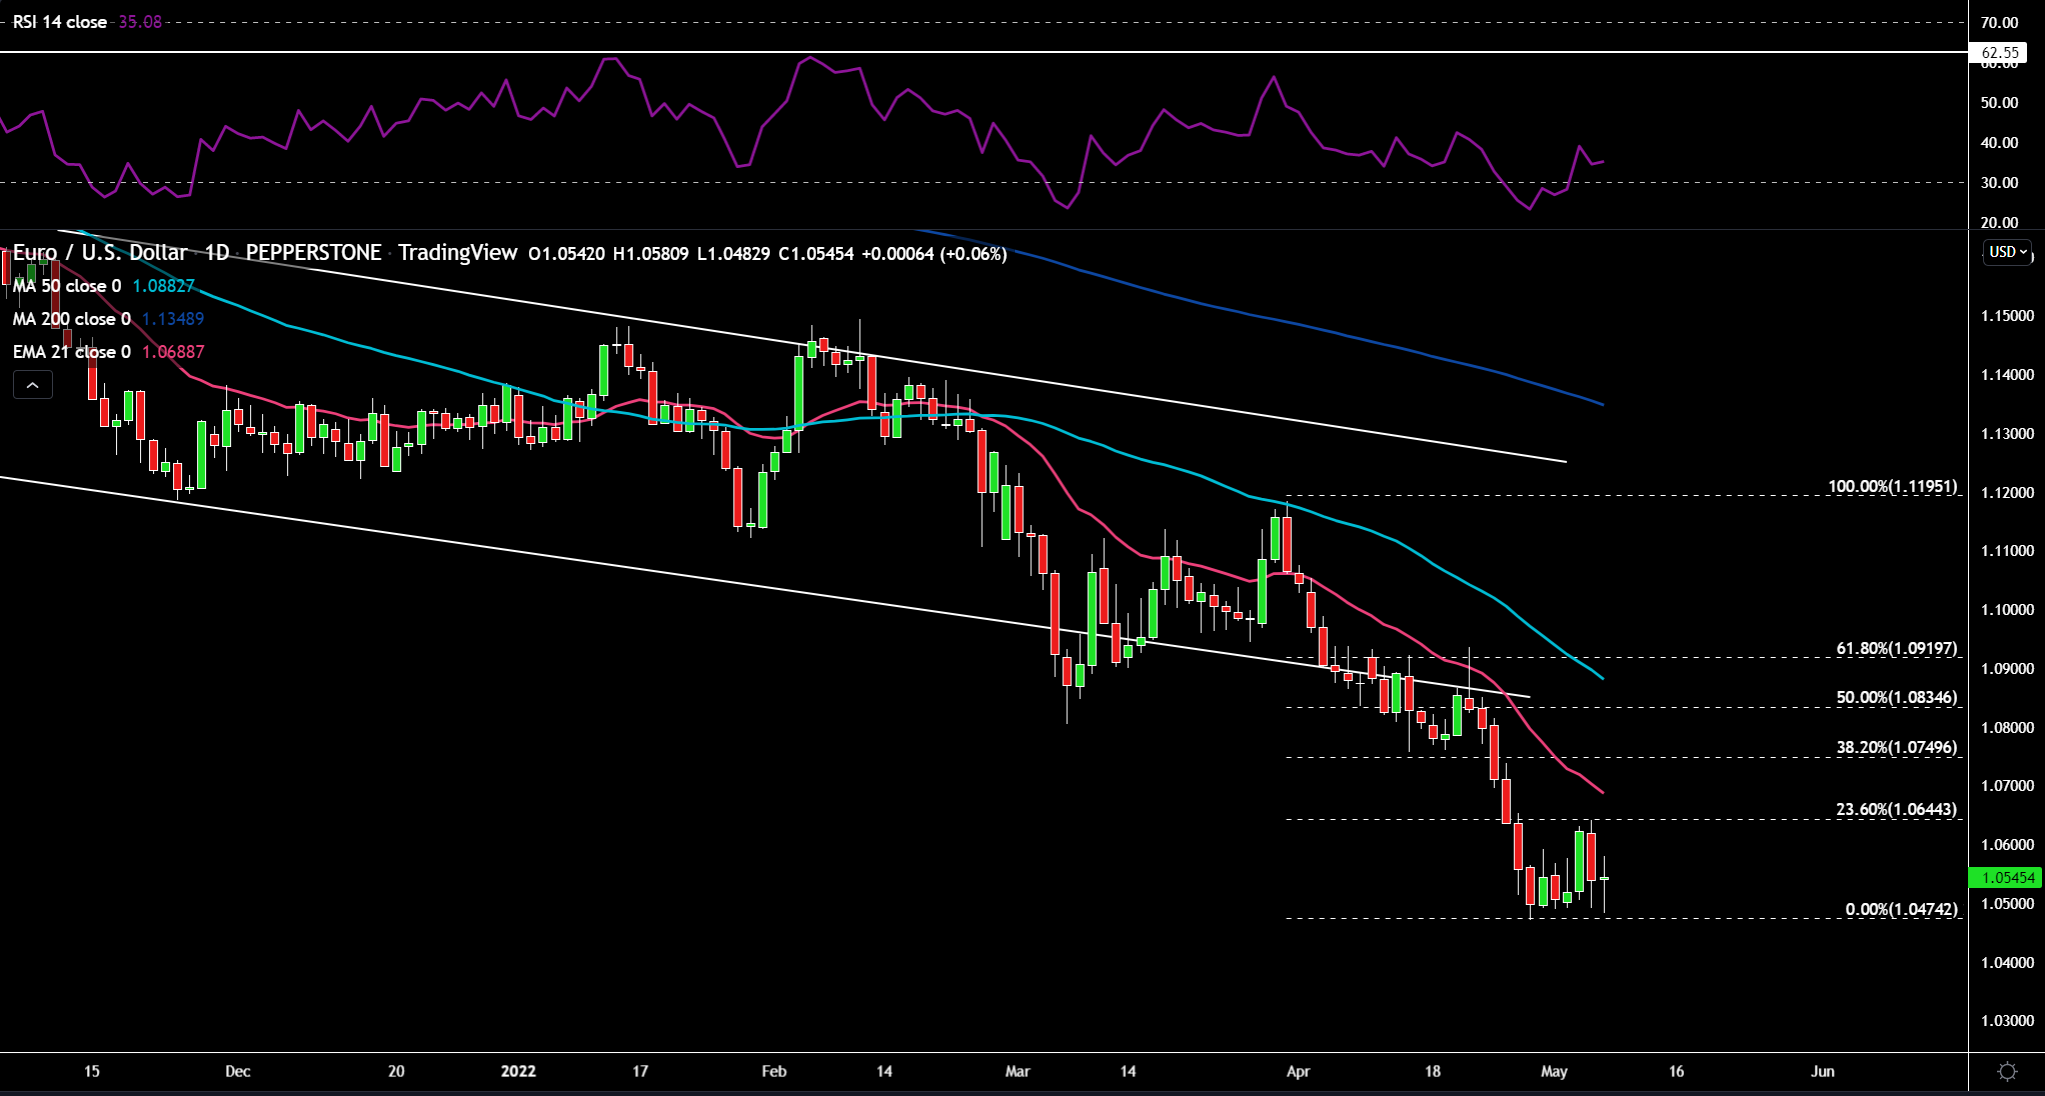Screen dimensions: 2045x1096
Task: Click the 61.80%(1.09197) Fibonacci label
Action: pos(1897,649)
